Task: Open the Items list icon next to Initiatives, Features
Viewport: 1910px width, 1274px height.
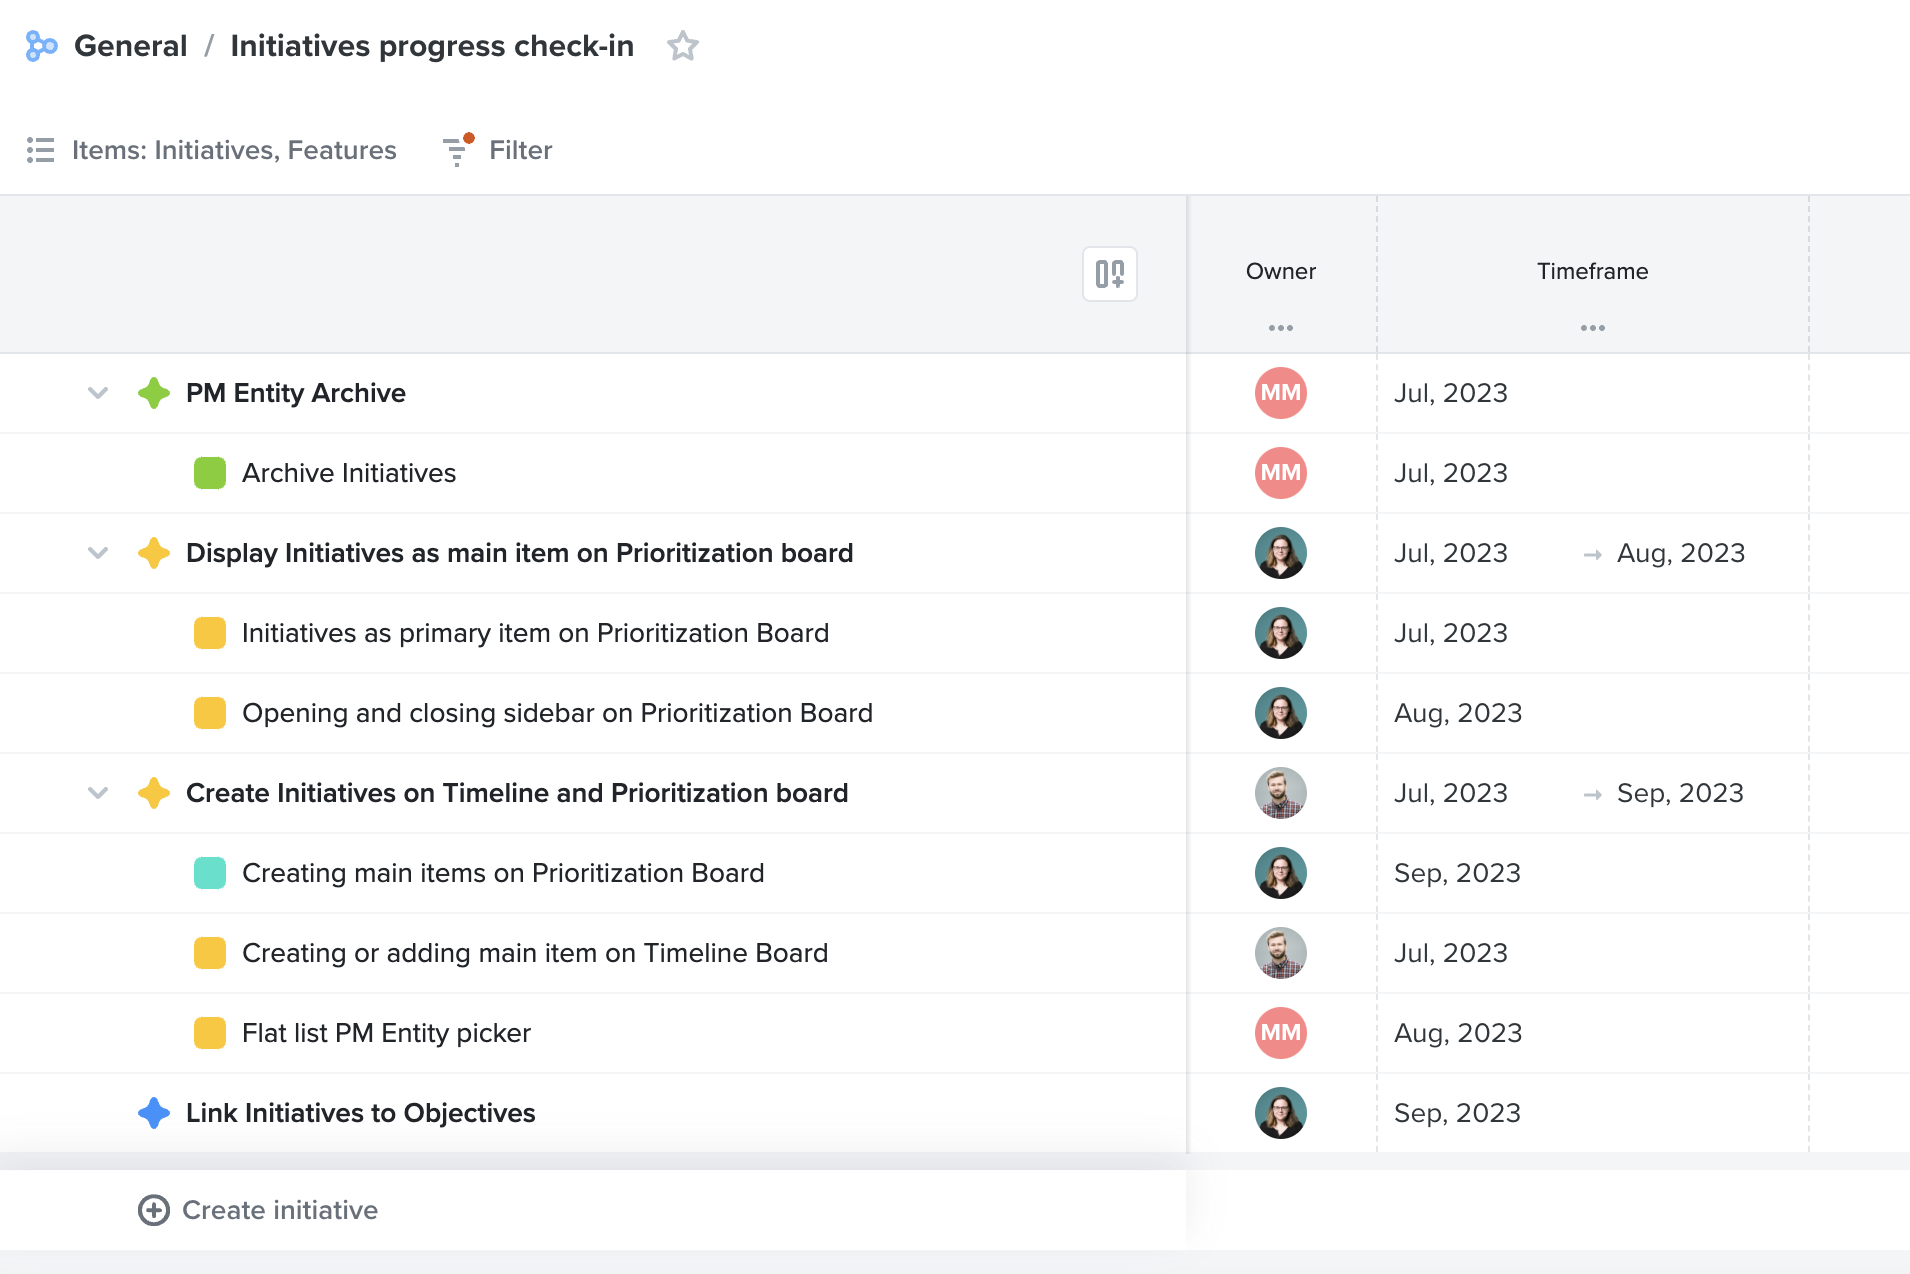Action: coord(41,150)
